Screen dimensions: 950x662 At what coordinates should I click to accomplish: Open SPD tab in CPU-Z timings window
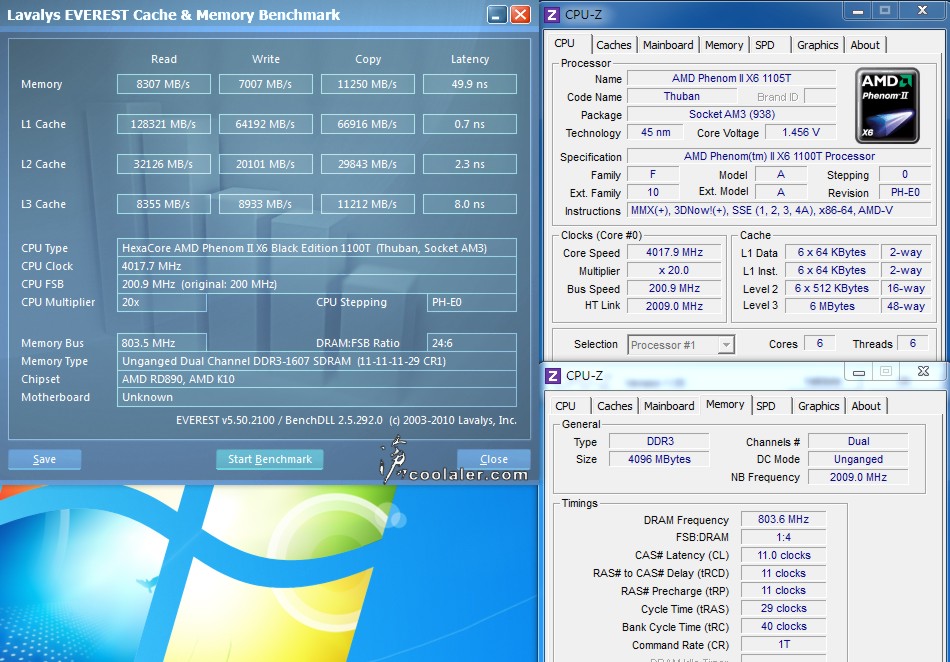click(x=766, y=406)
